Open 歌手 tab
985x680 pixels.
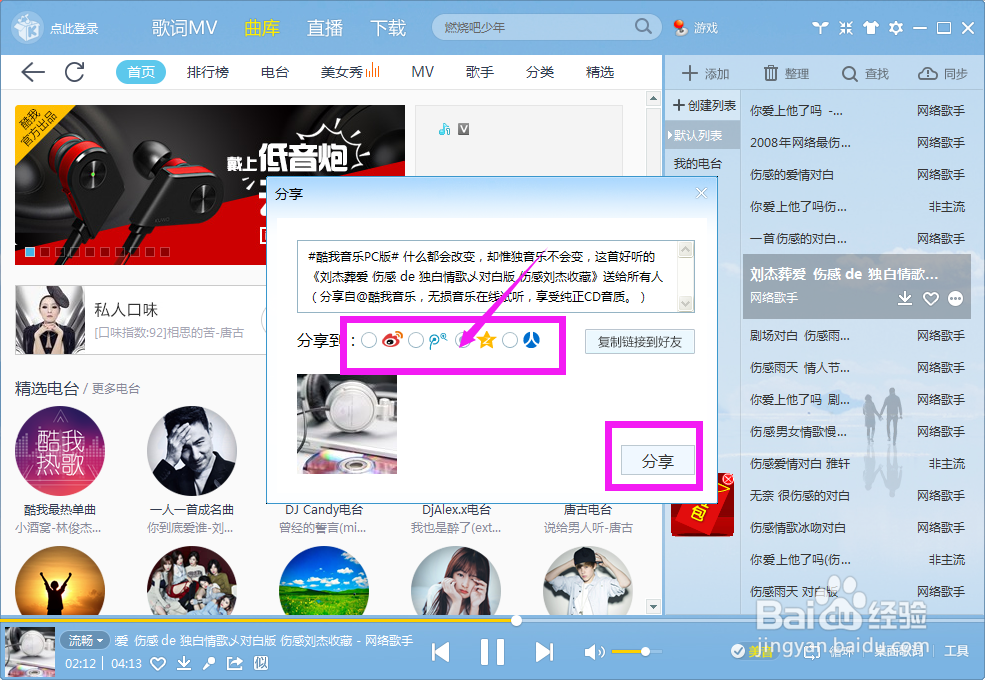tap(480, 72)
